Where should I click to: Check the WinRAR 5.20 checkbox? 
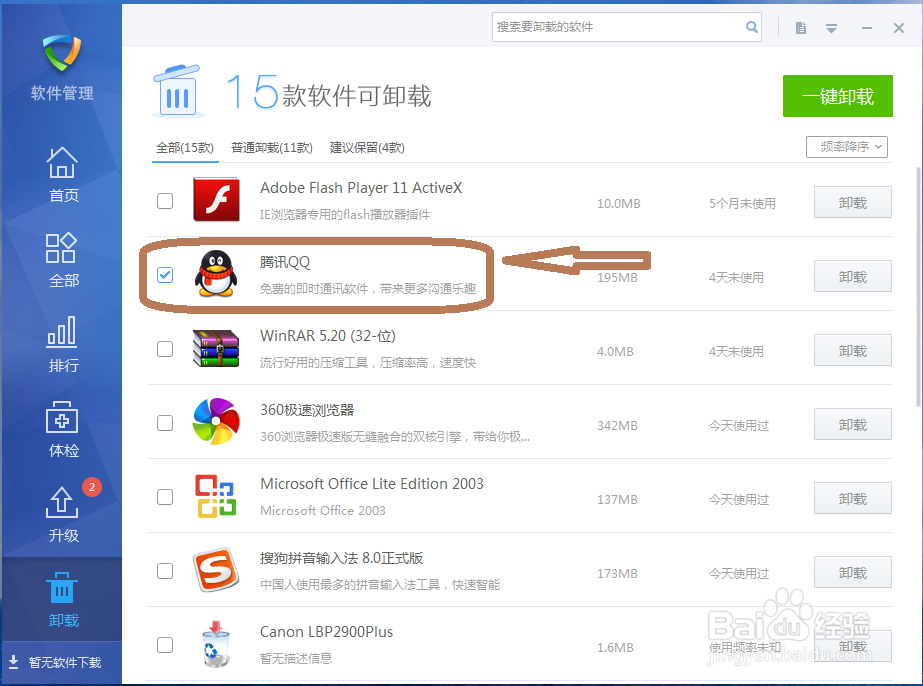point(165,349)
